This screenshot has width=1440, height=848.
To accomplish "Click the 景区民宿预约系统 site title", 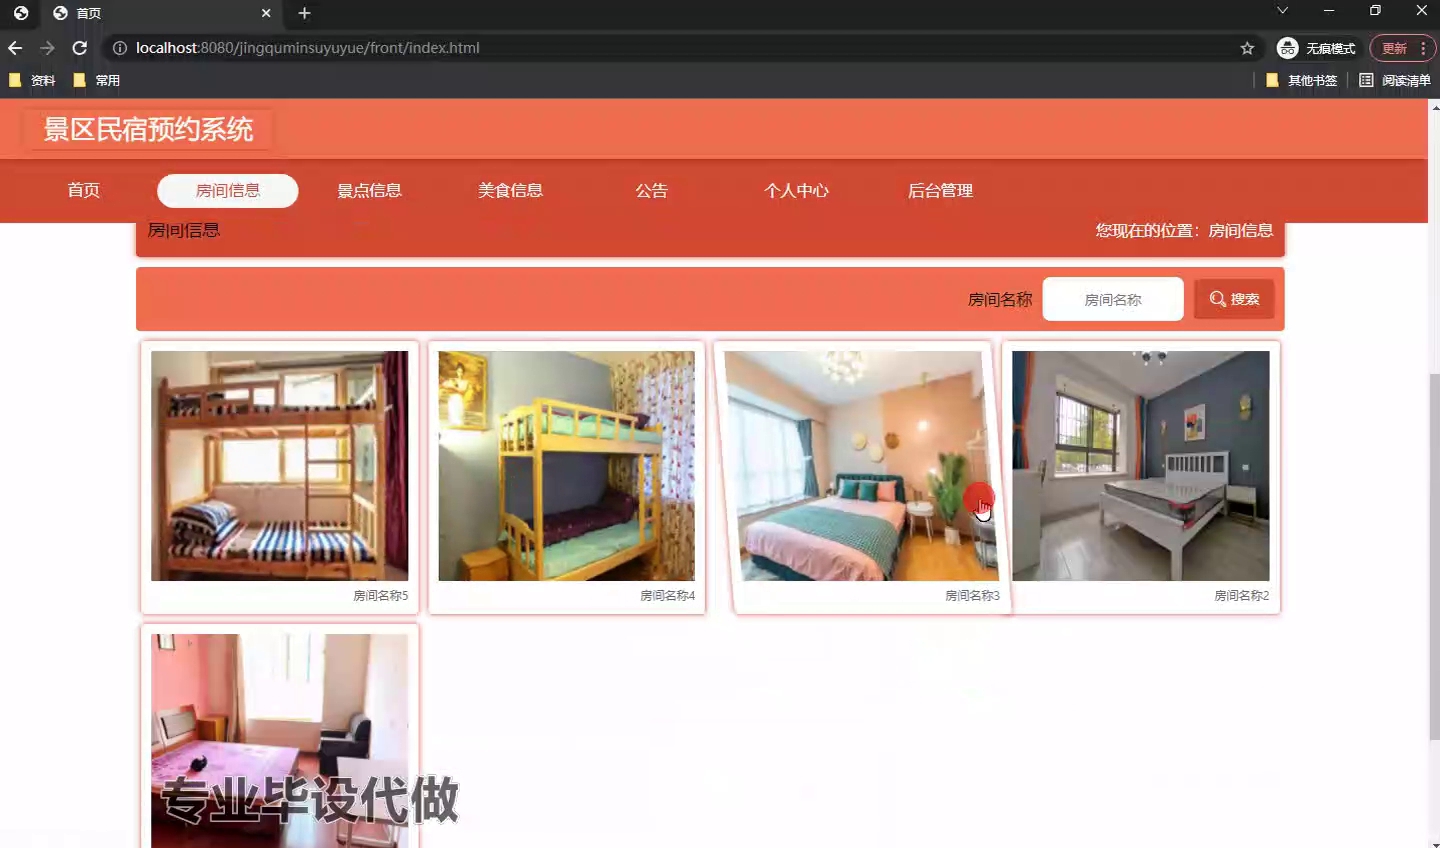I will point(148,129).
